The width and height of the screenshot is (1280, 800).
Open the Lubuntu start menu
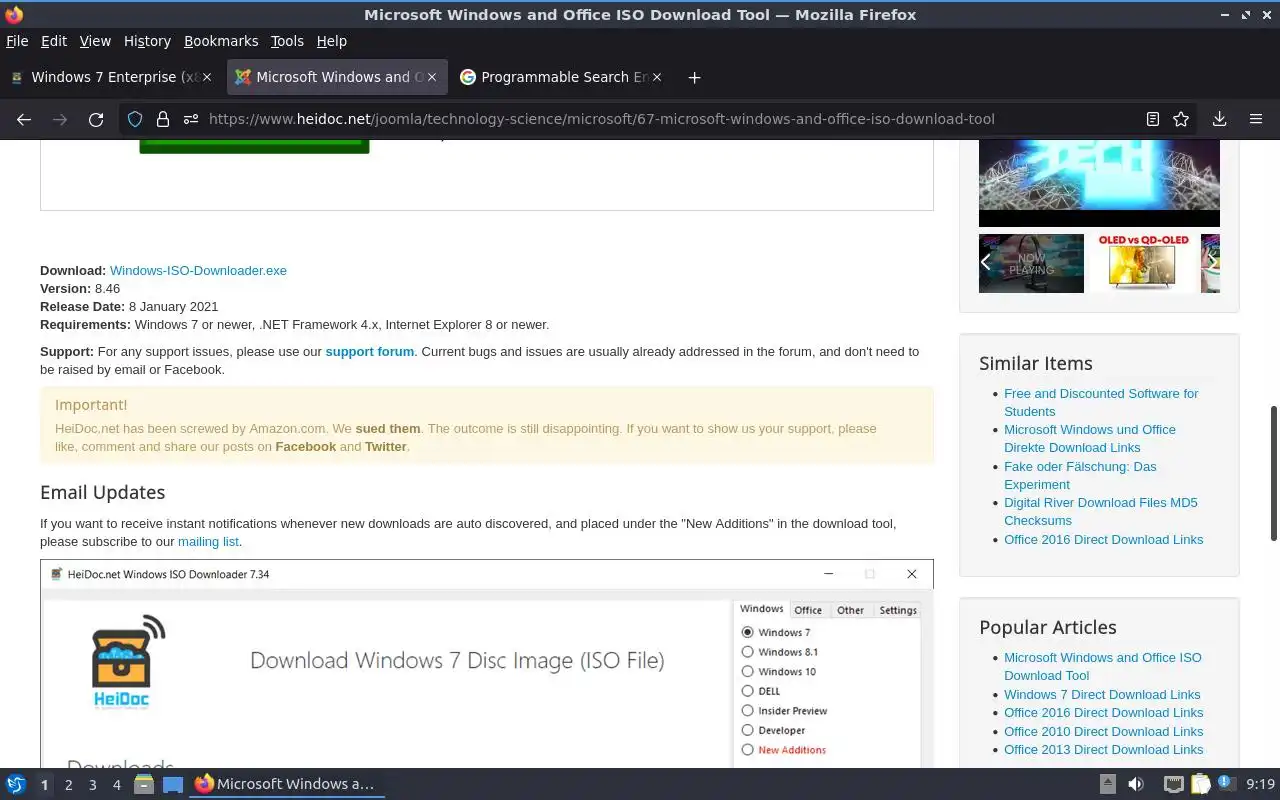[x=16, y=784]
